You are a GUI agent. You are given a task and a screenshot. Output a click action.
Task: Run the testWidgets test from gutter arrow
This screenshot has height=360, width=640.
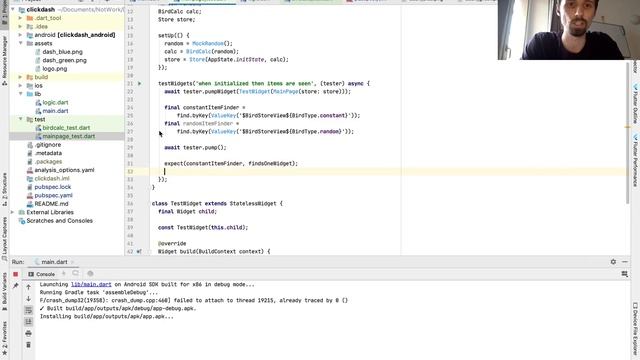140,84
